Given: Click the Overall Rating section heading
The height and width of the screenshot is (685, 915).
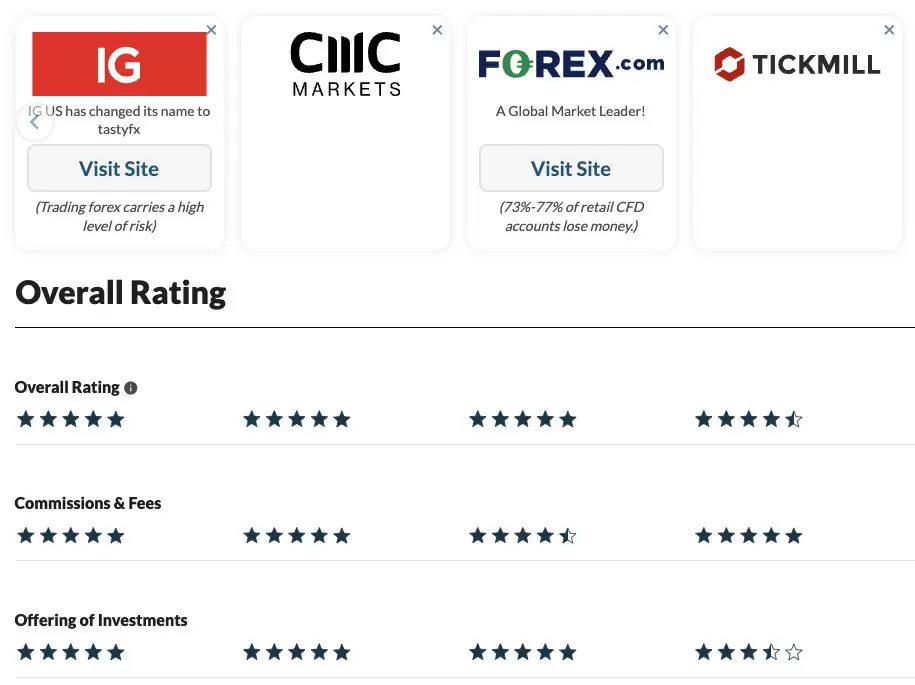Looking at the screenshot, I should [120, 292].
